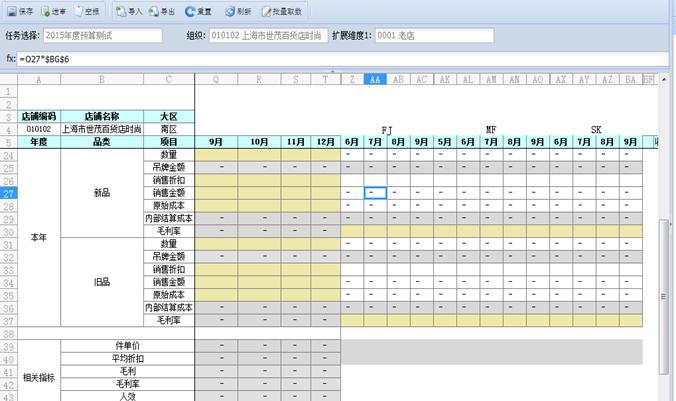Click the select-all corner of the grid
676x401 pixels.
tap(9, 79)
